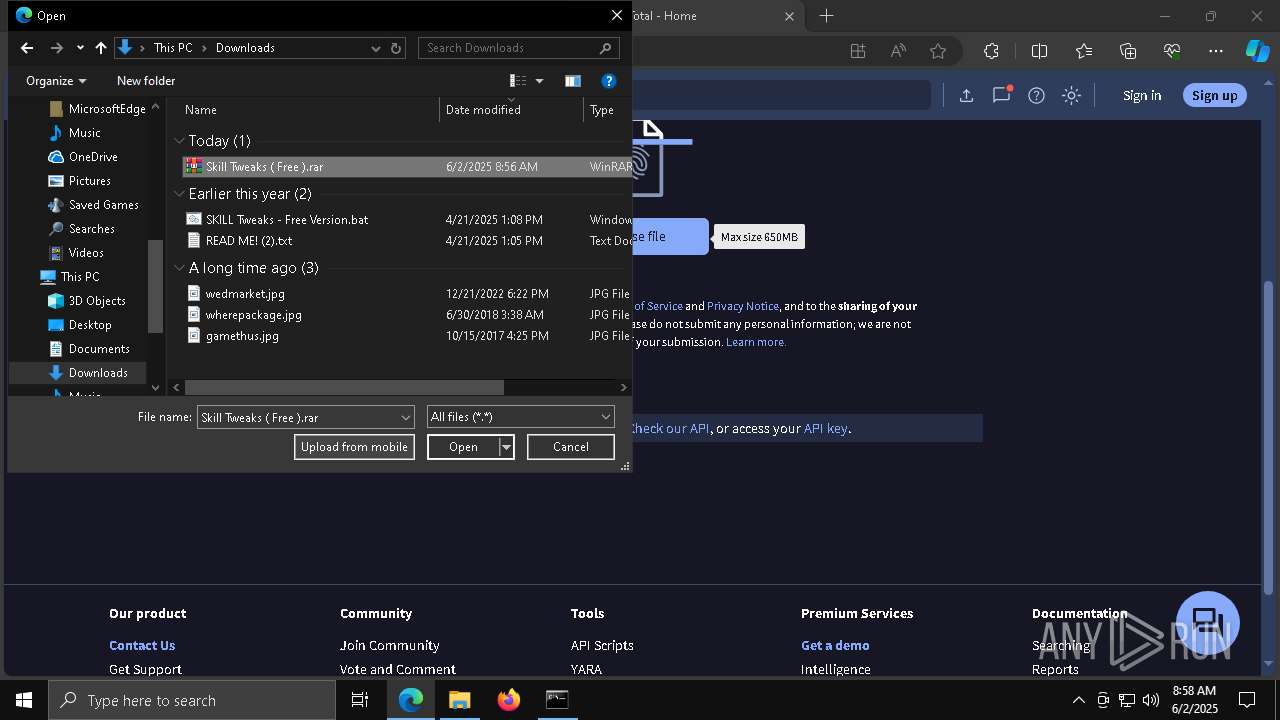Select MicrosoftEdge folder in tree
This screenshot has width=1280, height=720.
[x=97, y=109]
